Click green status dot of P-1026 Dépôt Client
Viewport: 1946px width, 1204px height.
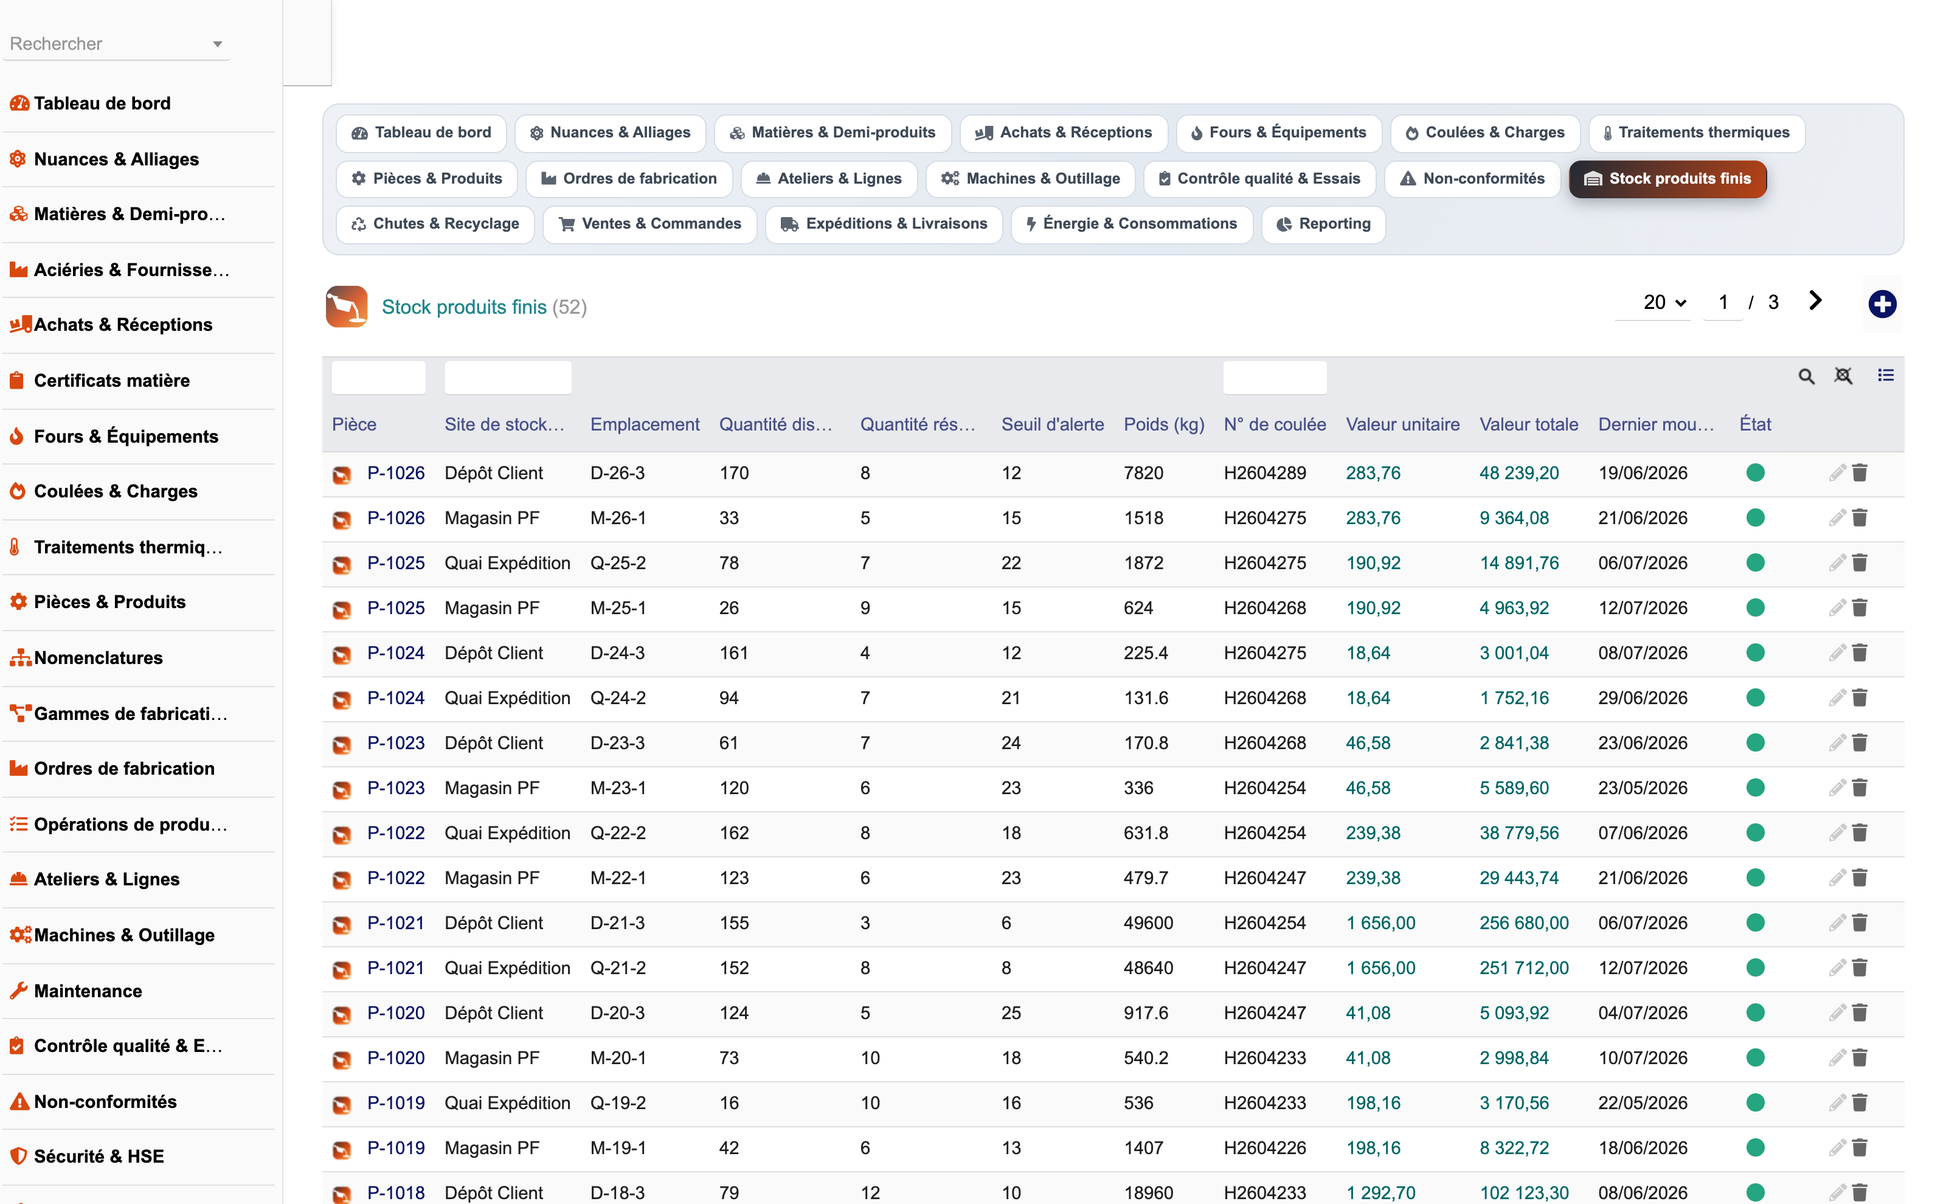(1755, 473)
